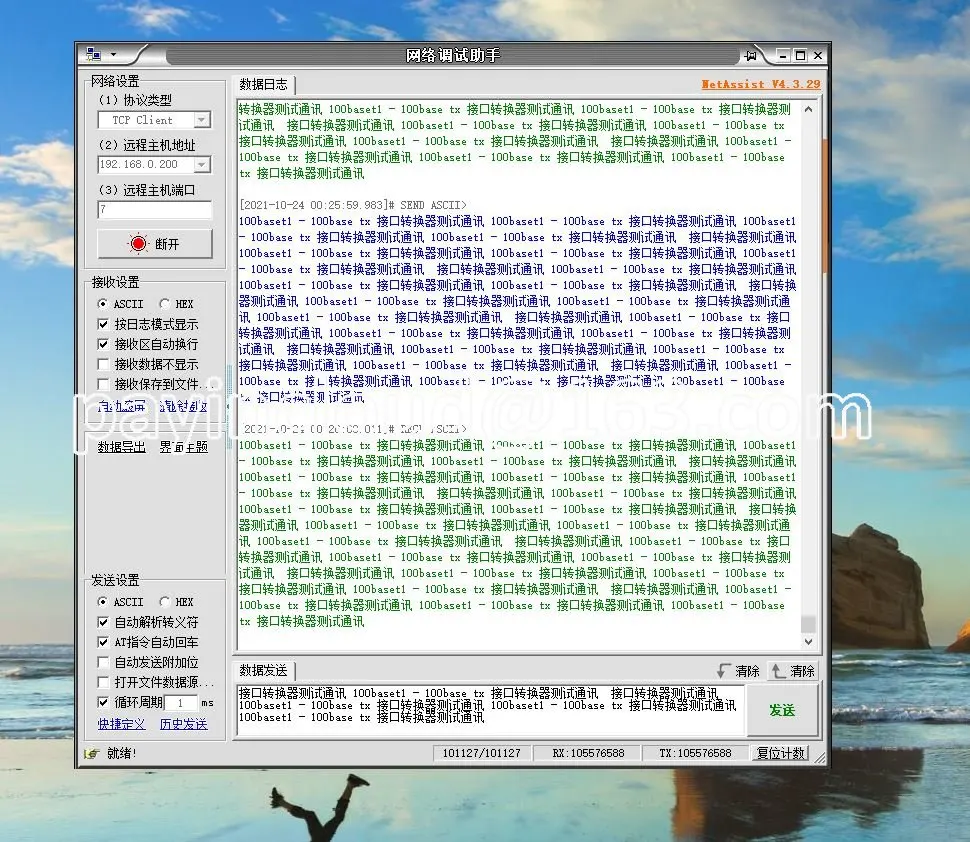Select ASCII send mode radio button
970x842 pixels.
pyautogui.click(x=103, y=603)
